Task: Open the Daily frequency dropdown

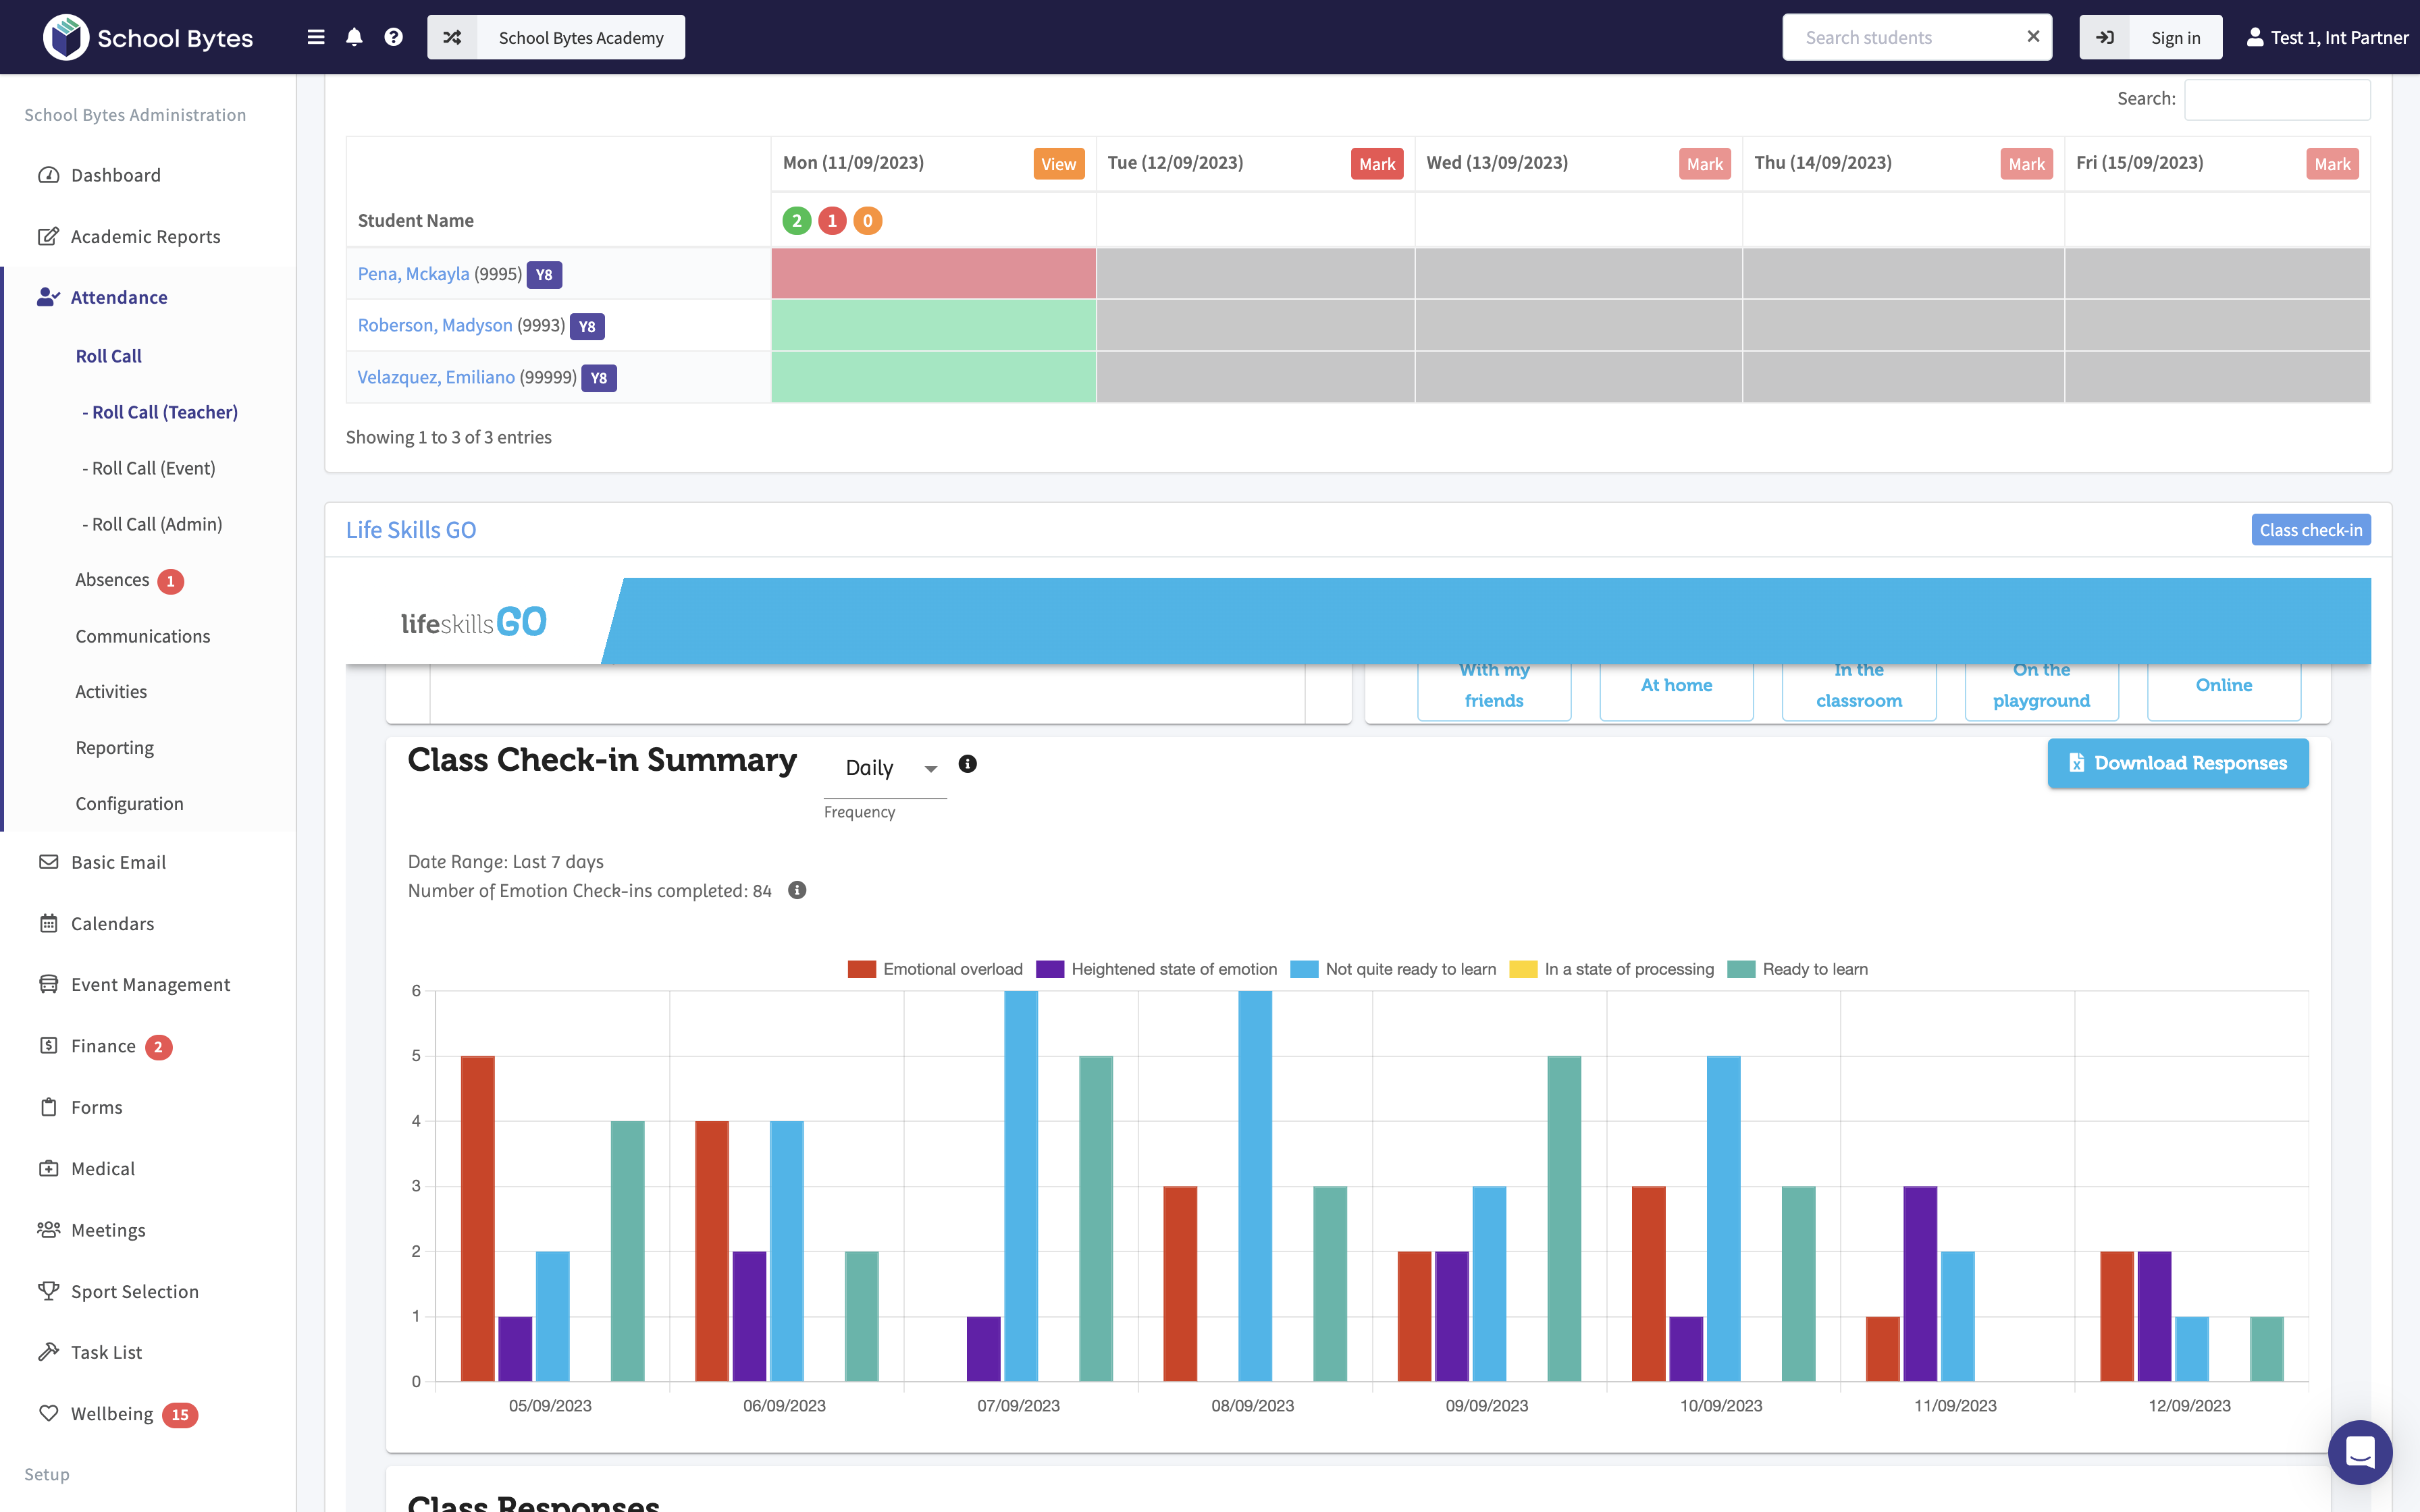Action: pos(885,768)
